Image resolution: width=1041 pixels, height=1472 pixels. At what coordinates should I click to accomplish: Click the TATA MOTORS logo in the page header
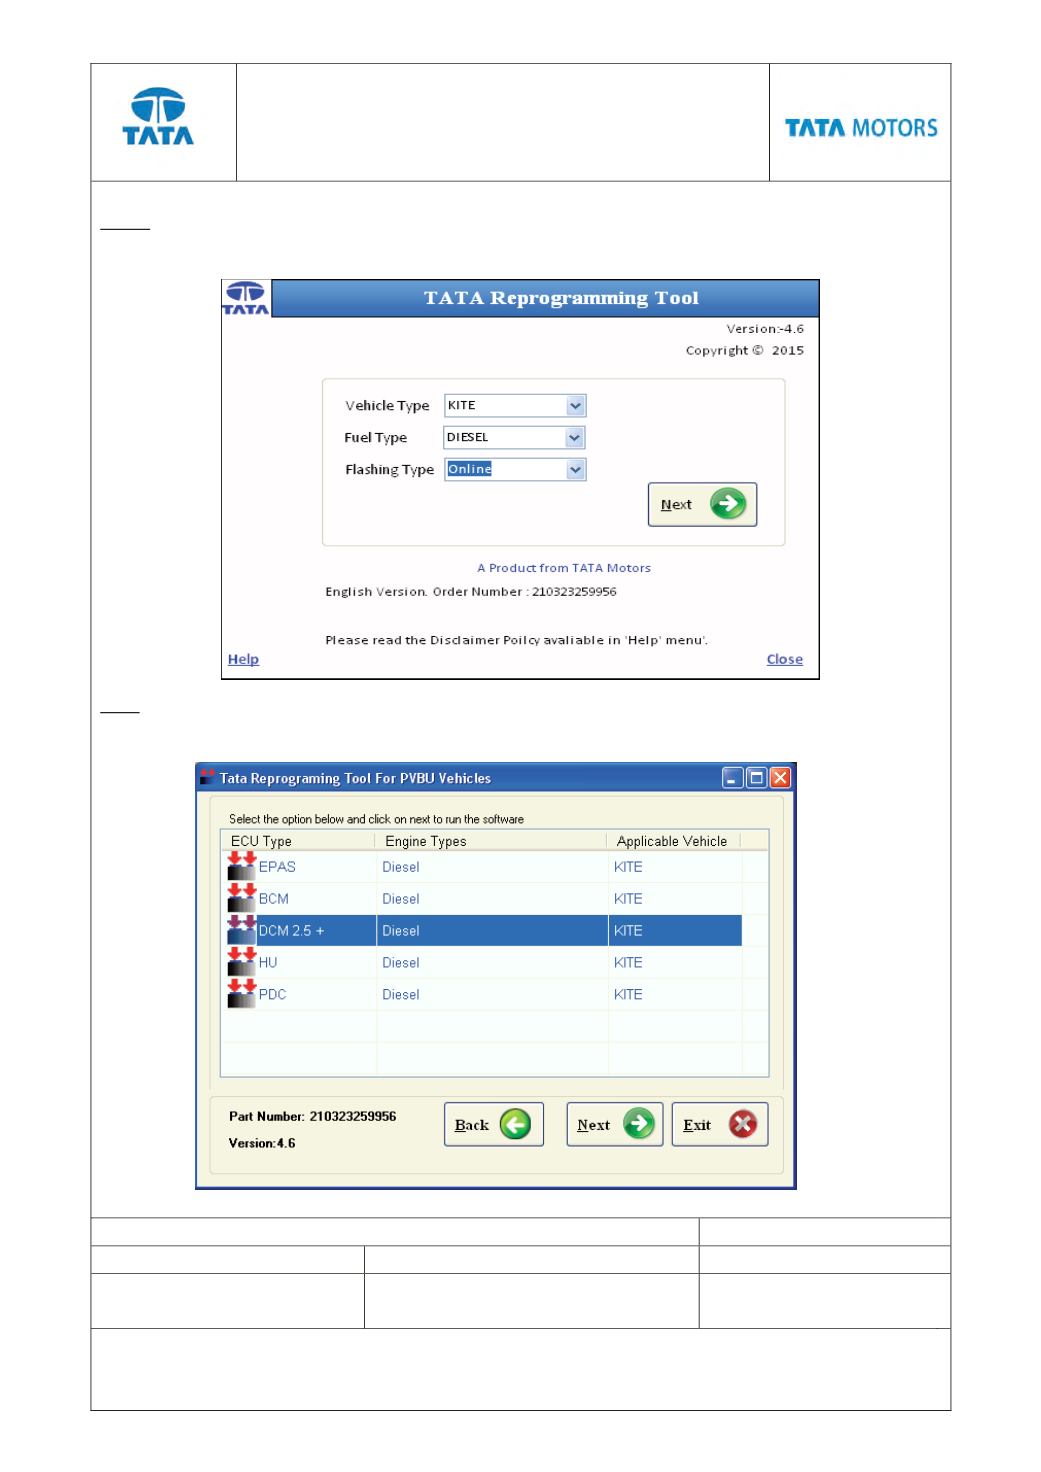click(x=861, y=128)
